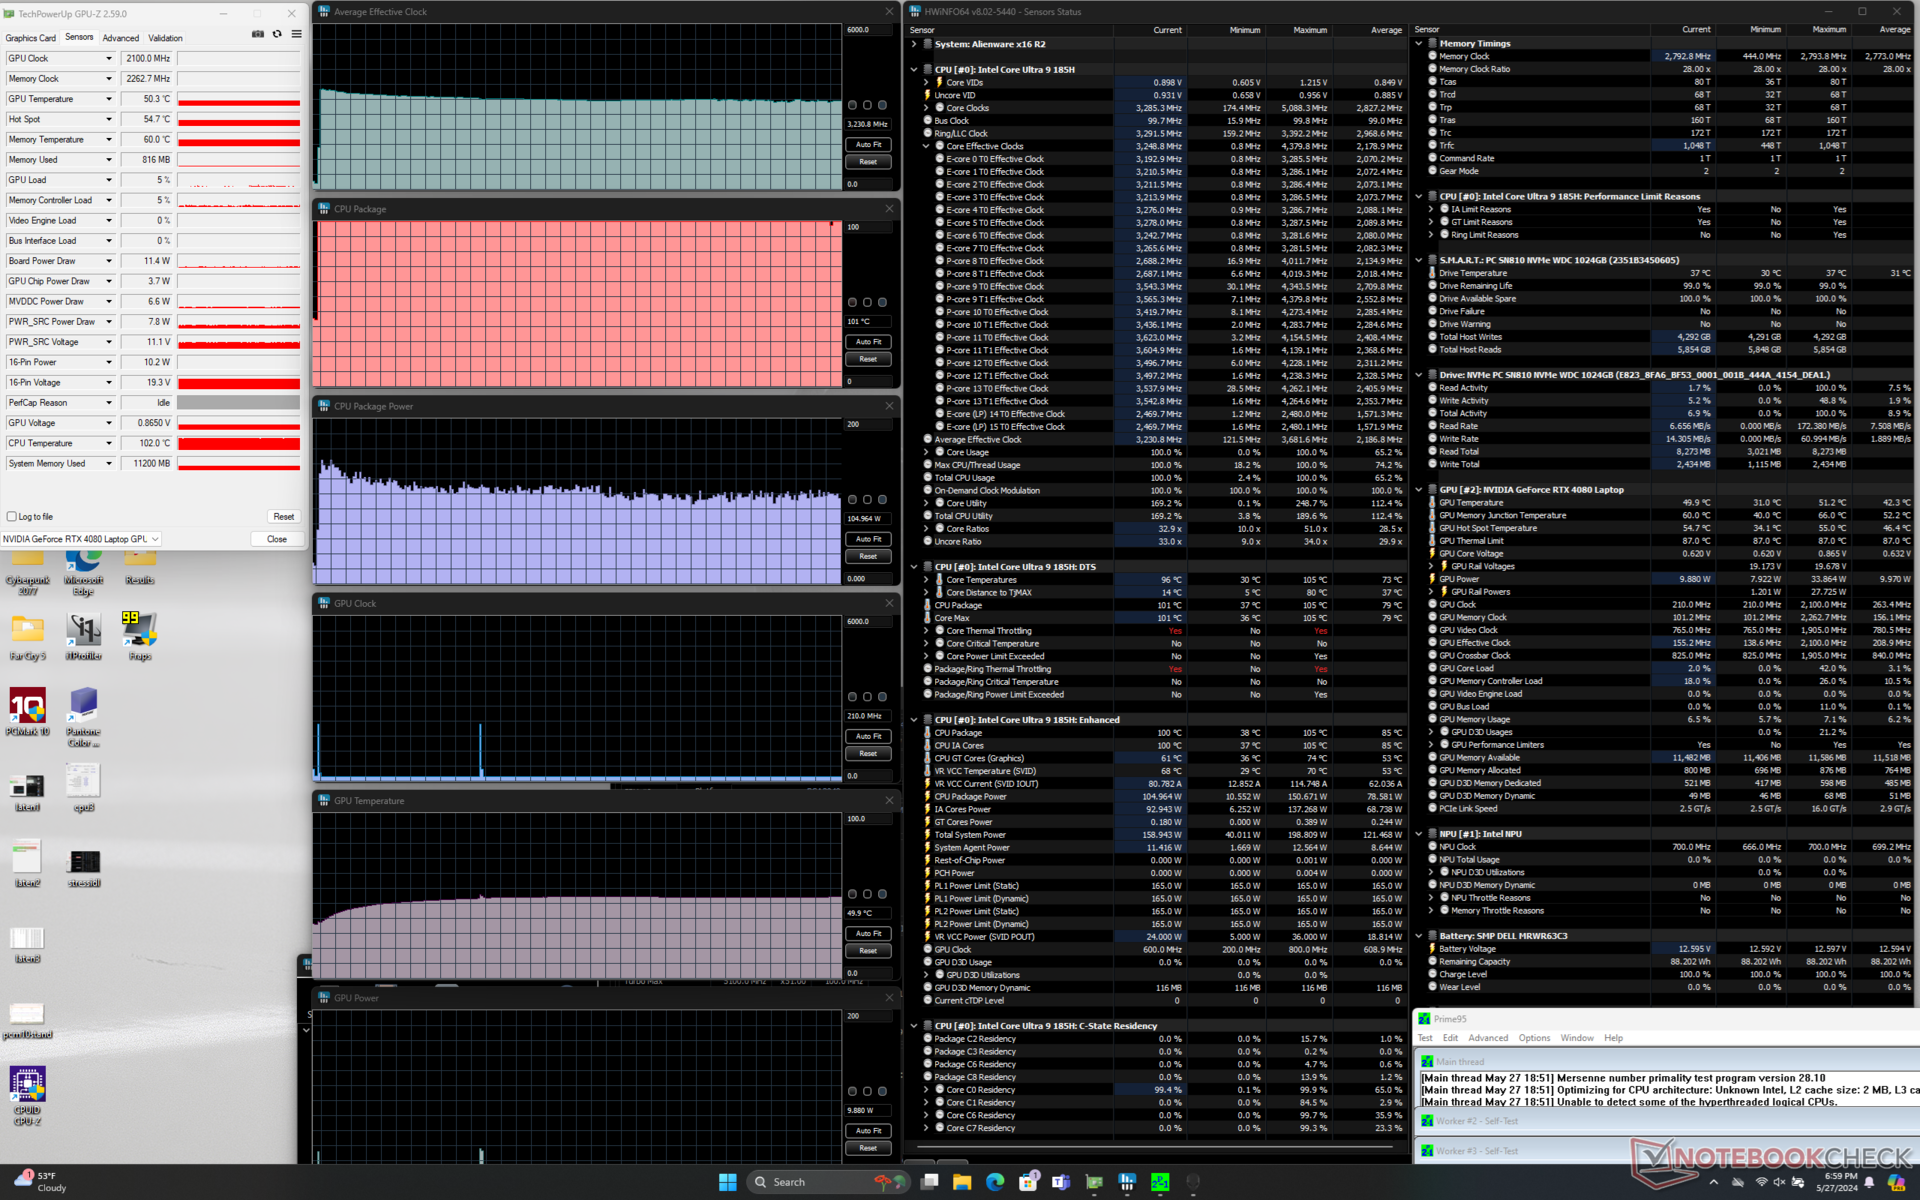Click the GPU-Z refresh icon
1920x1200 pixels.
point(277,34)
